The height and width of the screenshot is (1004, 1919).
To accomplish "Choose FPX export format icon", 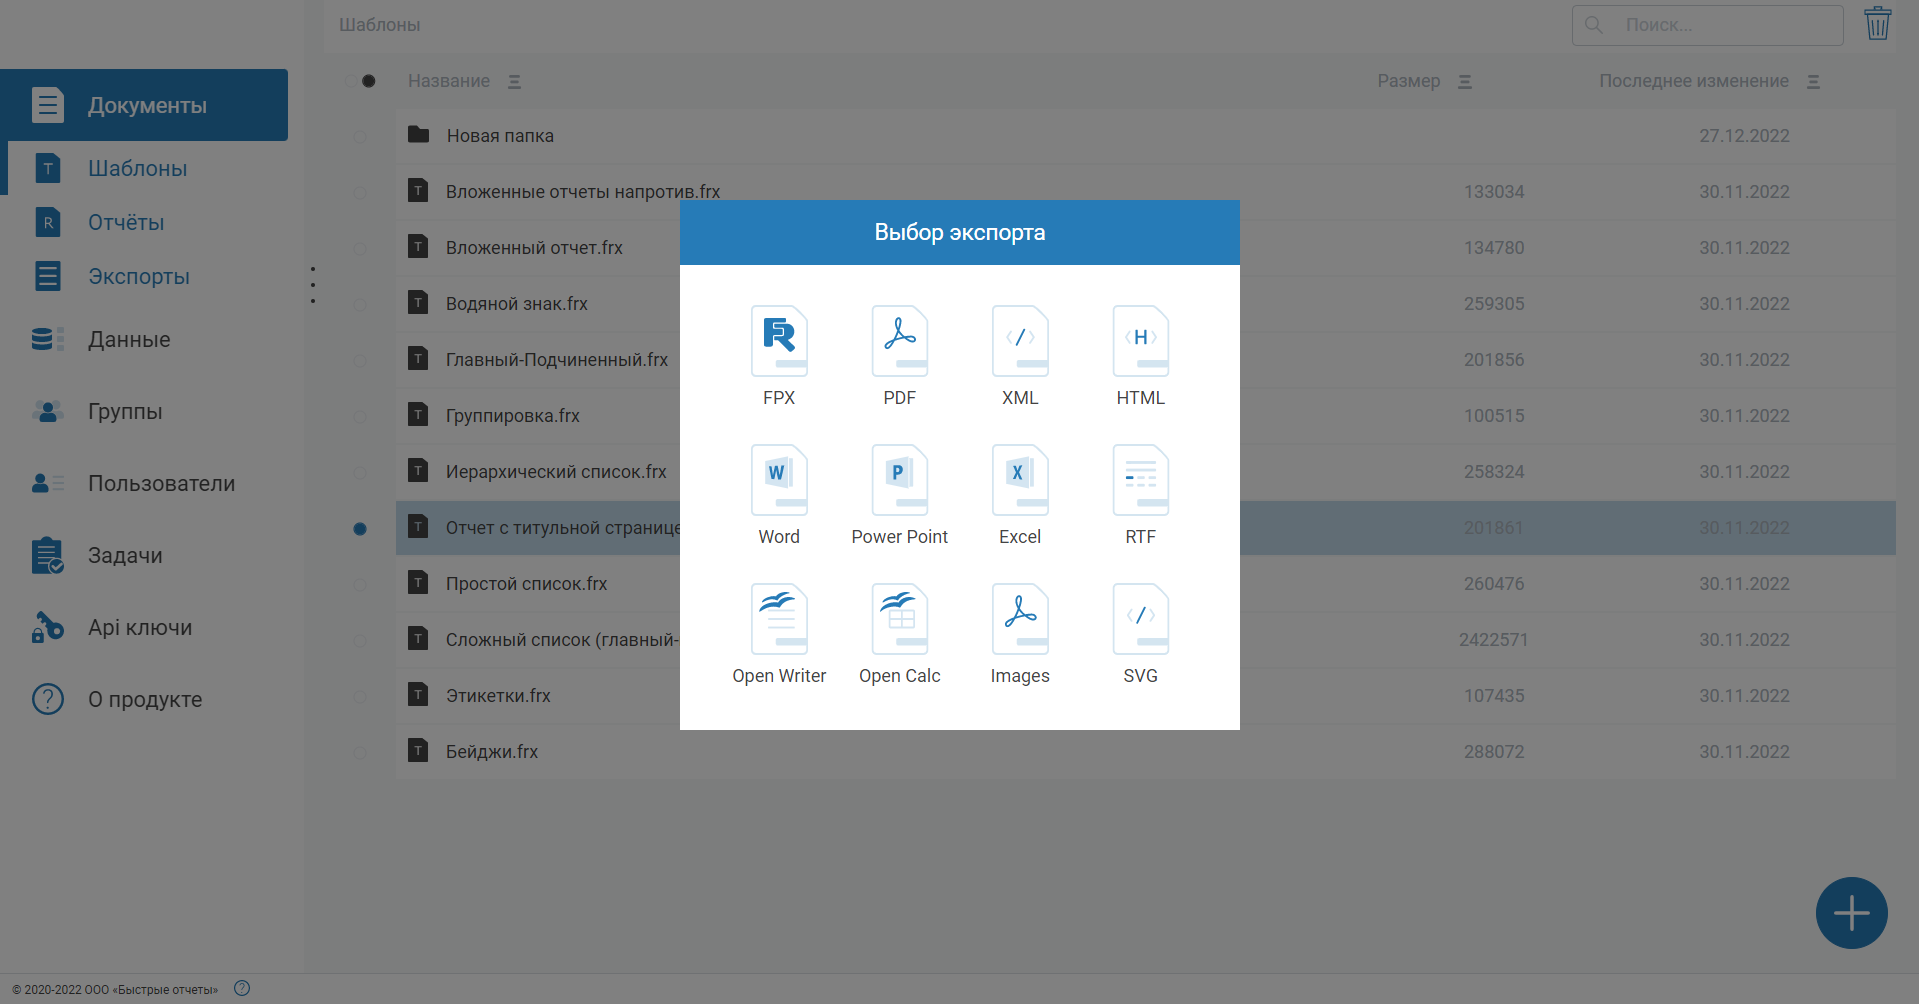I will pyautogui.click(x=779, y=341).
